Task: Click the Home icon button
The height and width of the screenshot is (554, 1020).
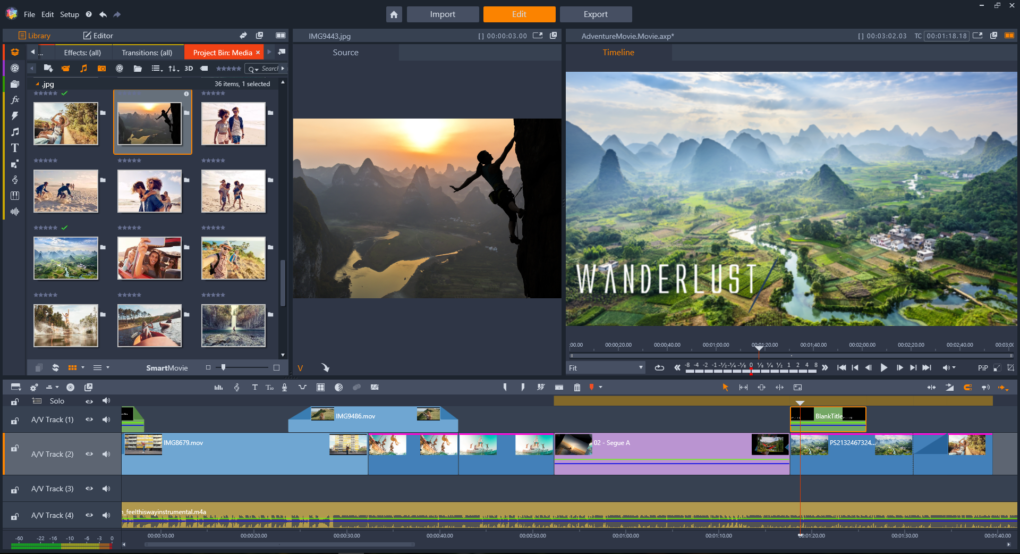Action: point(394,14)
